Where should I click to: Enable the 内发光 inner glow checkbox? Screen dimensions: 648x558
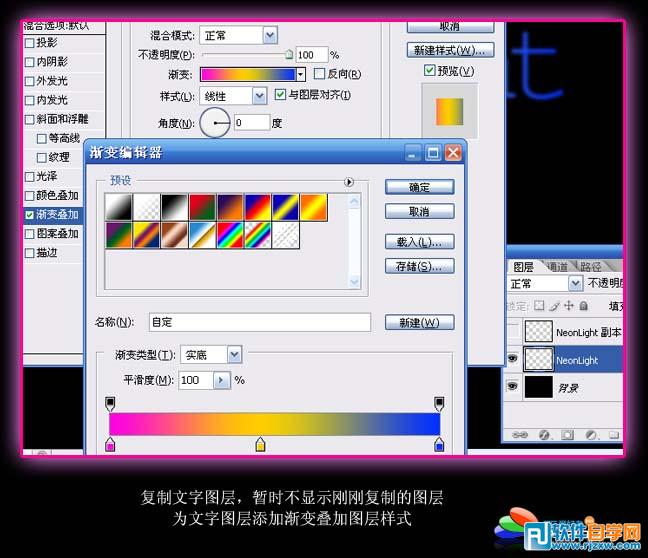click(30, 100)
